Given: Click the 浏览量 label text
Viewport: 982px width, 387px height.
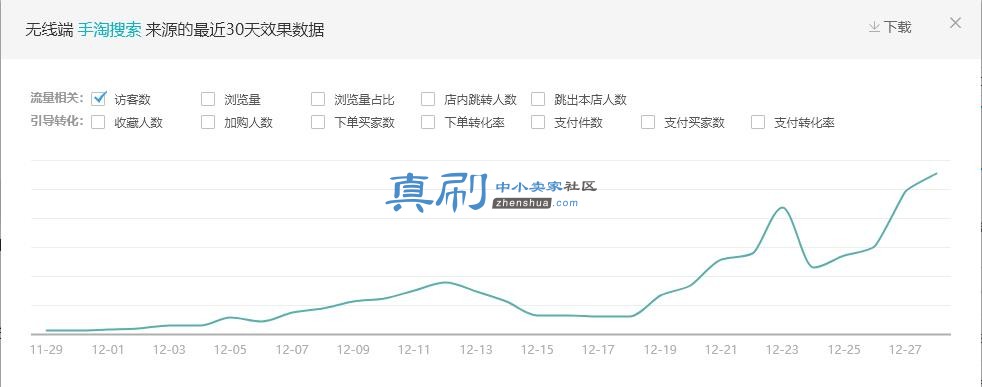Looking at the screenshot, I should coord(242,100).
